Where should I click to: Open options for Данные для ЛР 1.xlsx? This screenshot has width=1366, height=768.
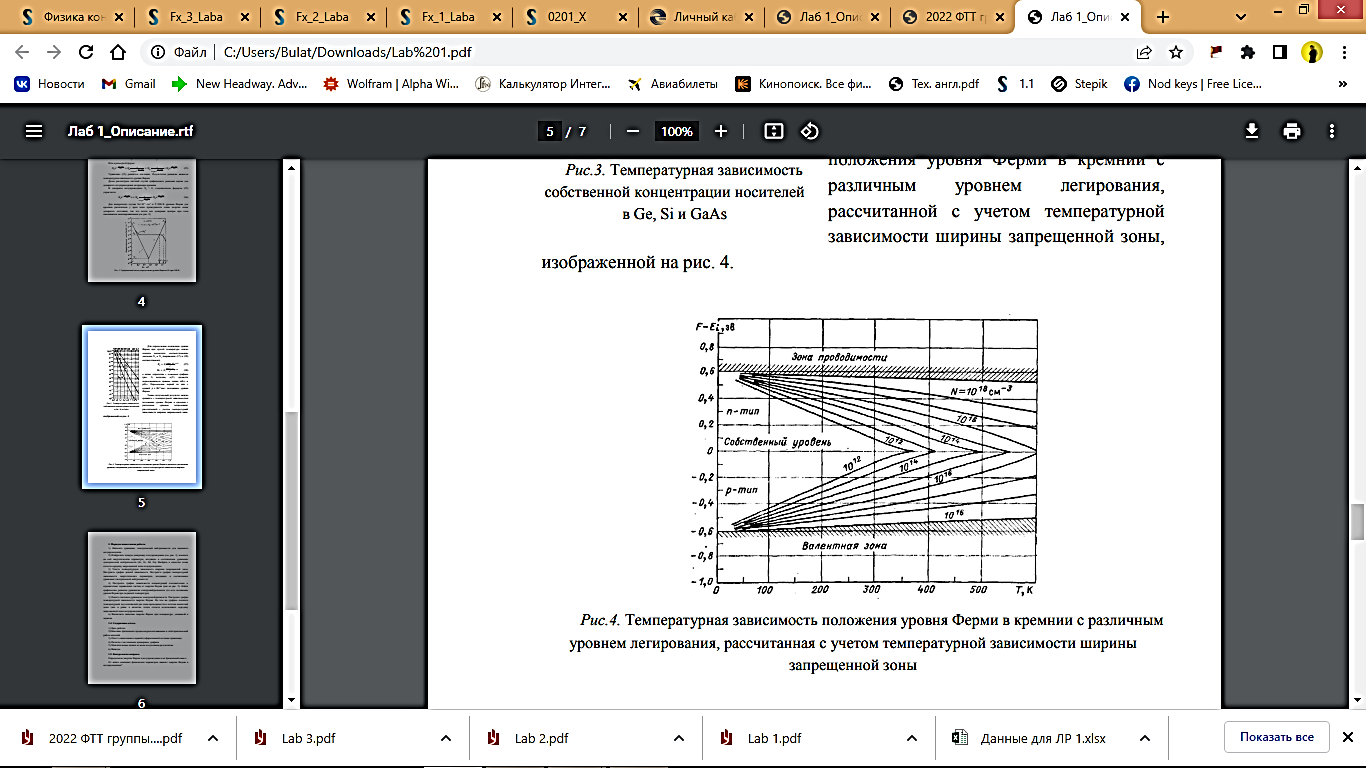[1145, 738]
